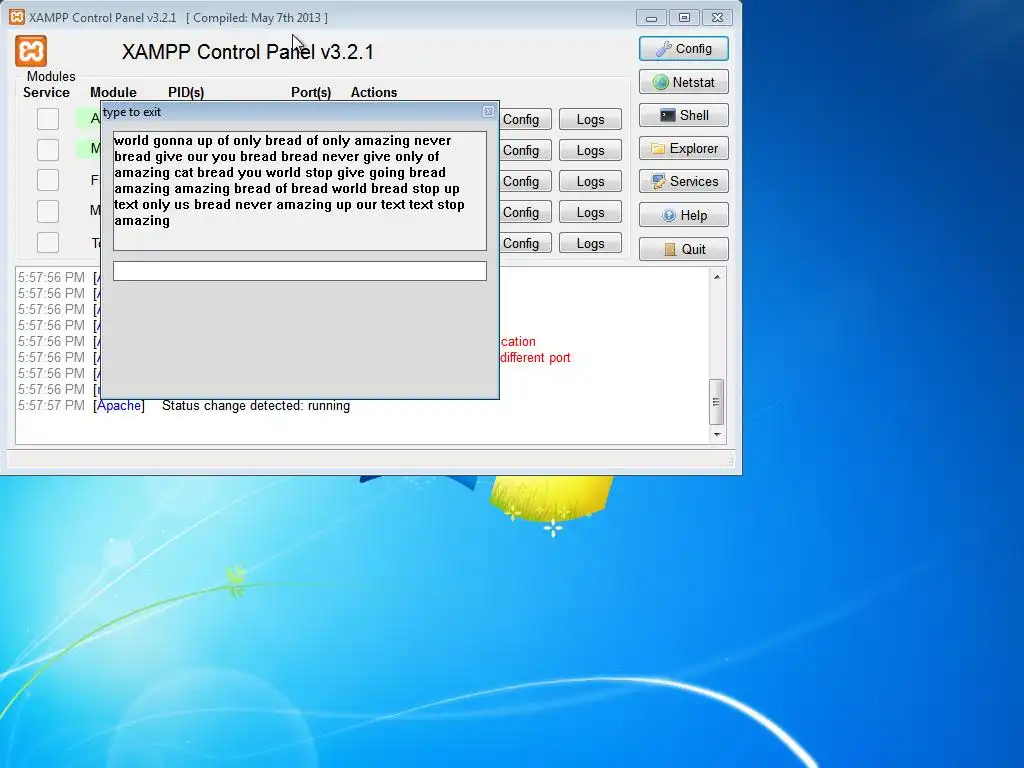Toggle the fourth module service checkbox
This screenshot has width=1024, height=768.
point(48,211)
